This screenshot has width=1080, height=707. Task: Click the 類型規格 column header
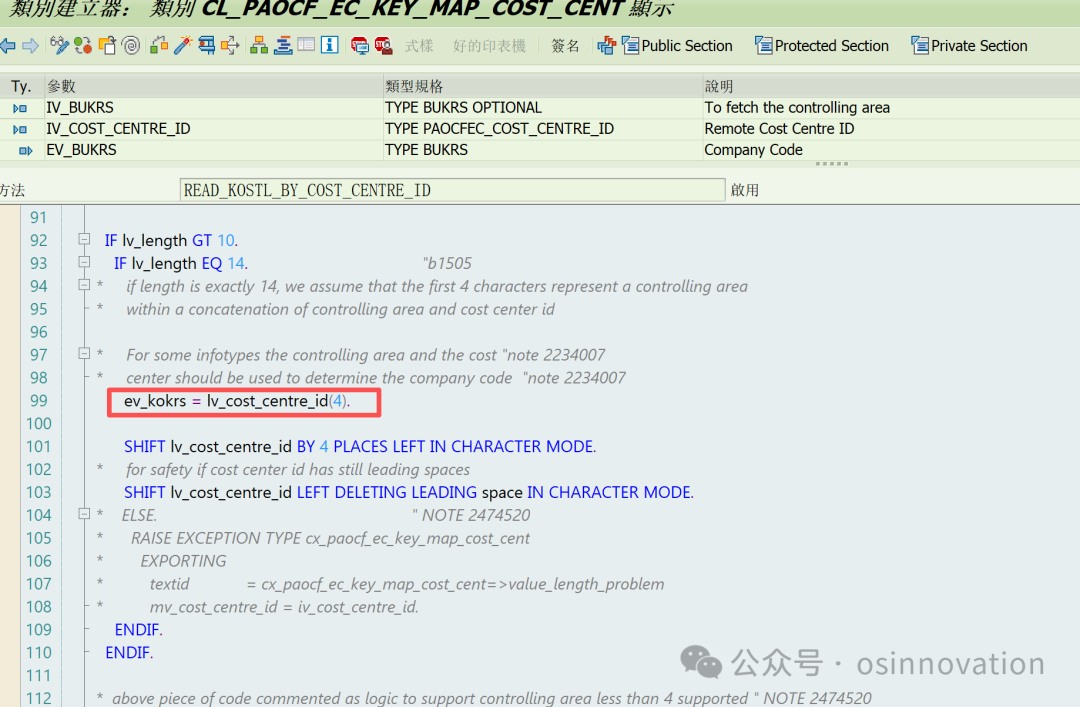(x=542, y=86)
